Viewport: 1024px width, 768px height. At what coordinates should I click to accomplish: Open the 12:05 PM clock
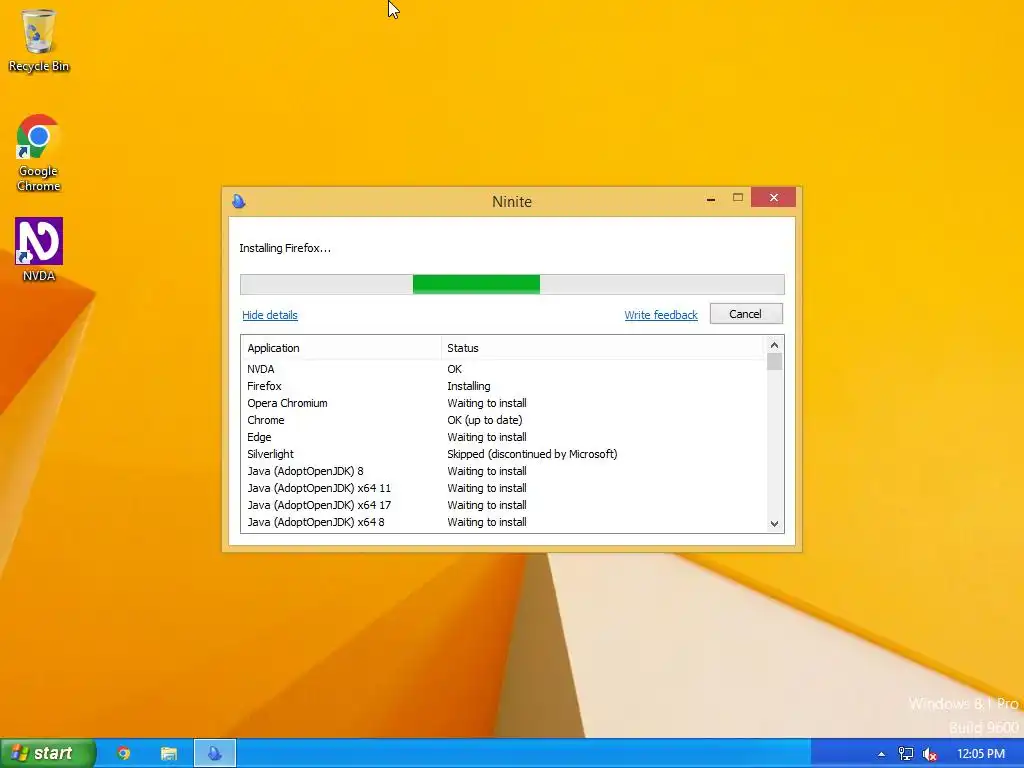click(981, 754)
